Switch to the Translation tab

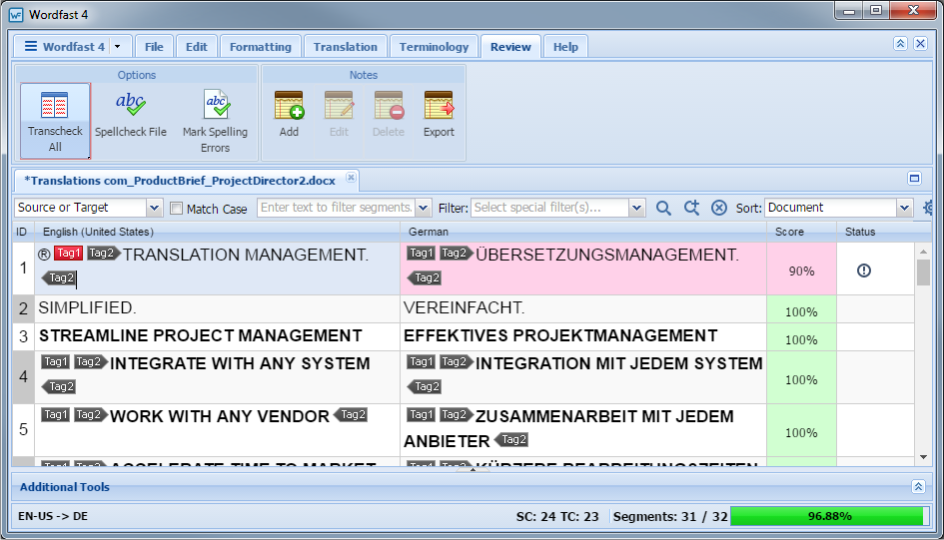pyautogui.click(x=345, y=46)
